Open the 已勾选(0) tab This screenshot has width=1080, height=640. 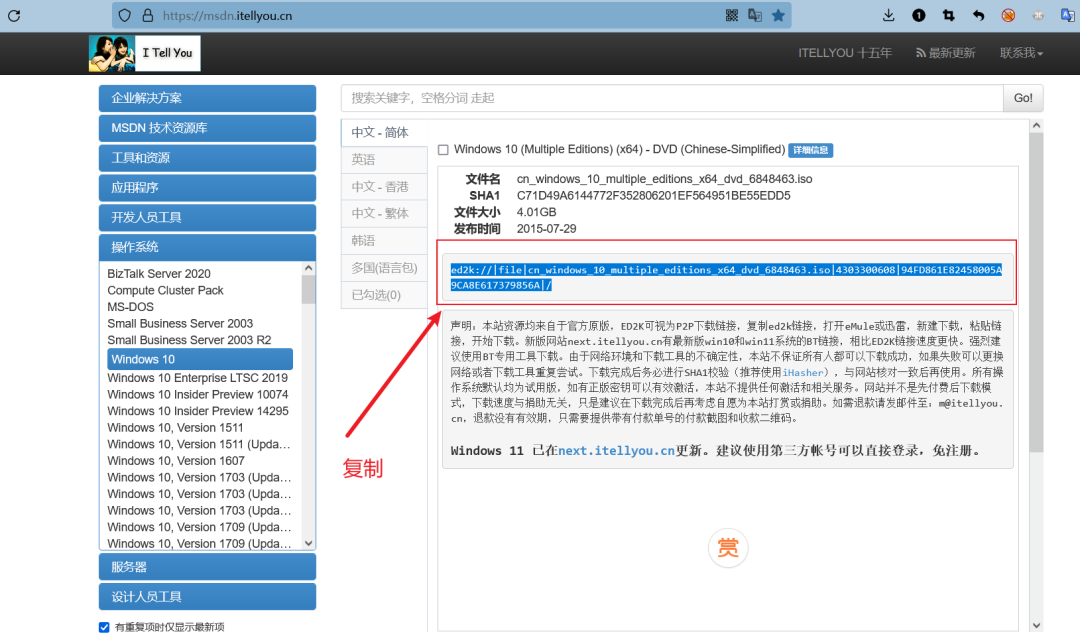tap(384, 295)
